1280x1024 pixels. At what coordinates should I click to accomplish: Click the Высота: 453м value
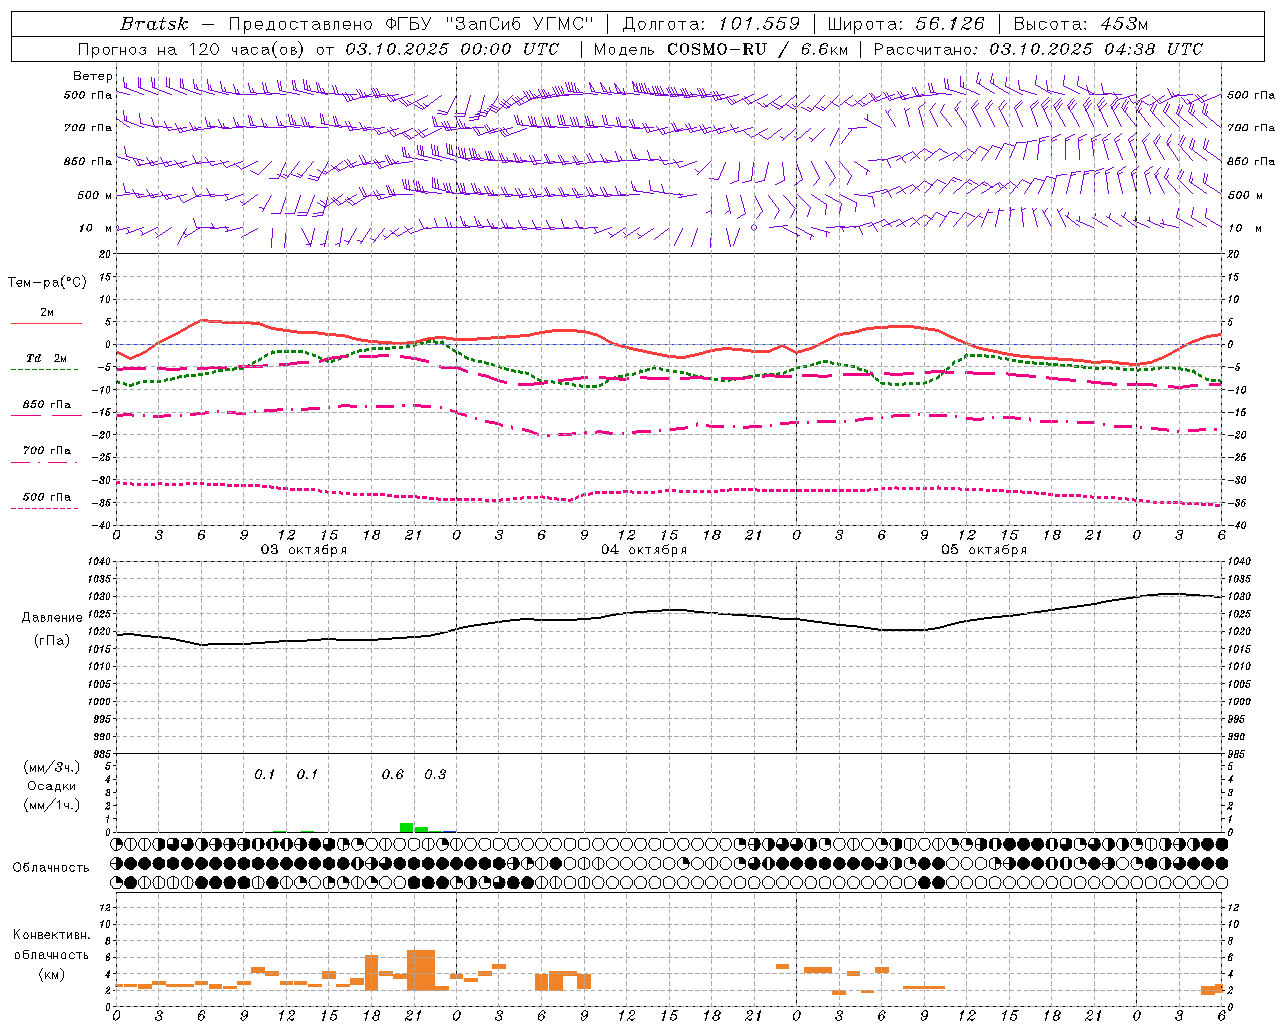1081,24
